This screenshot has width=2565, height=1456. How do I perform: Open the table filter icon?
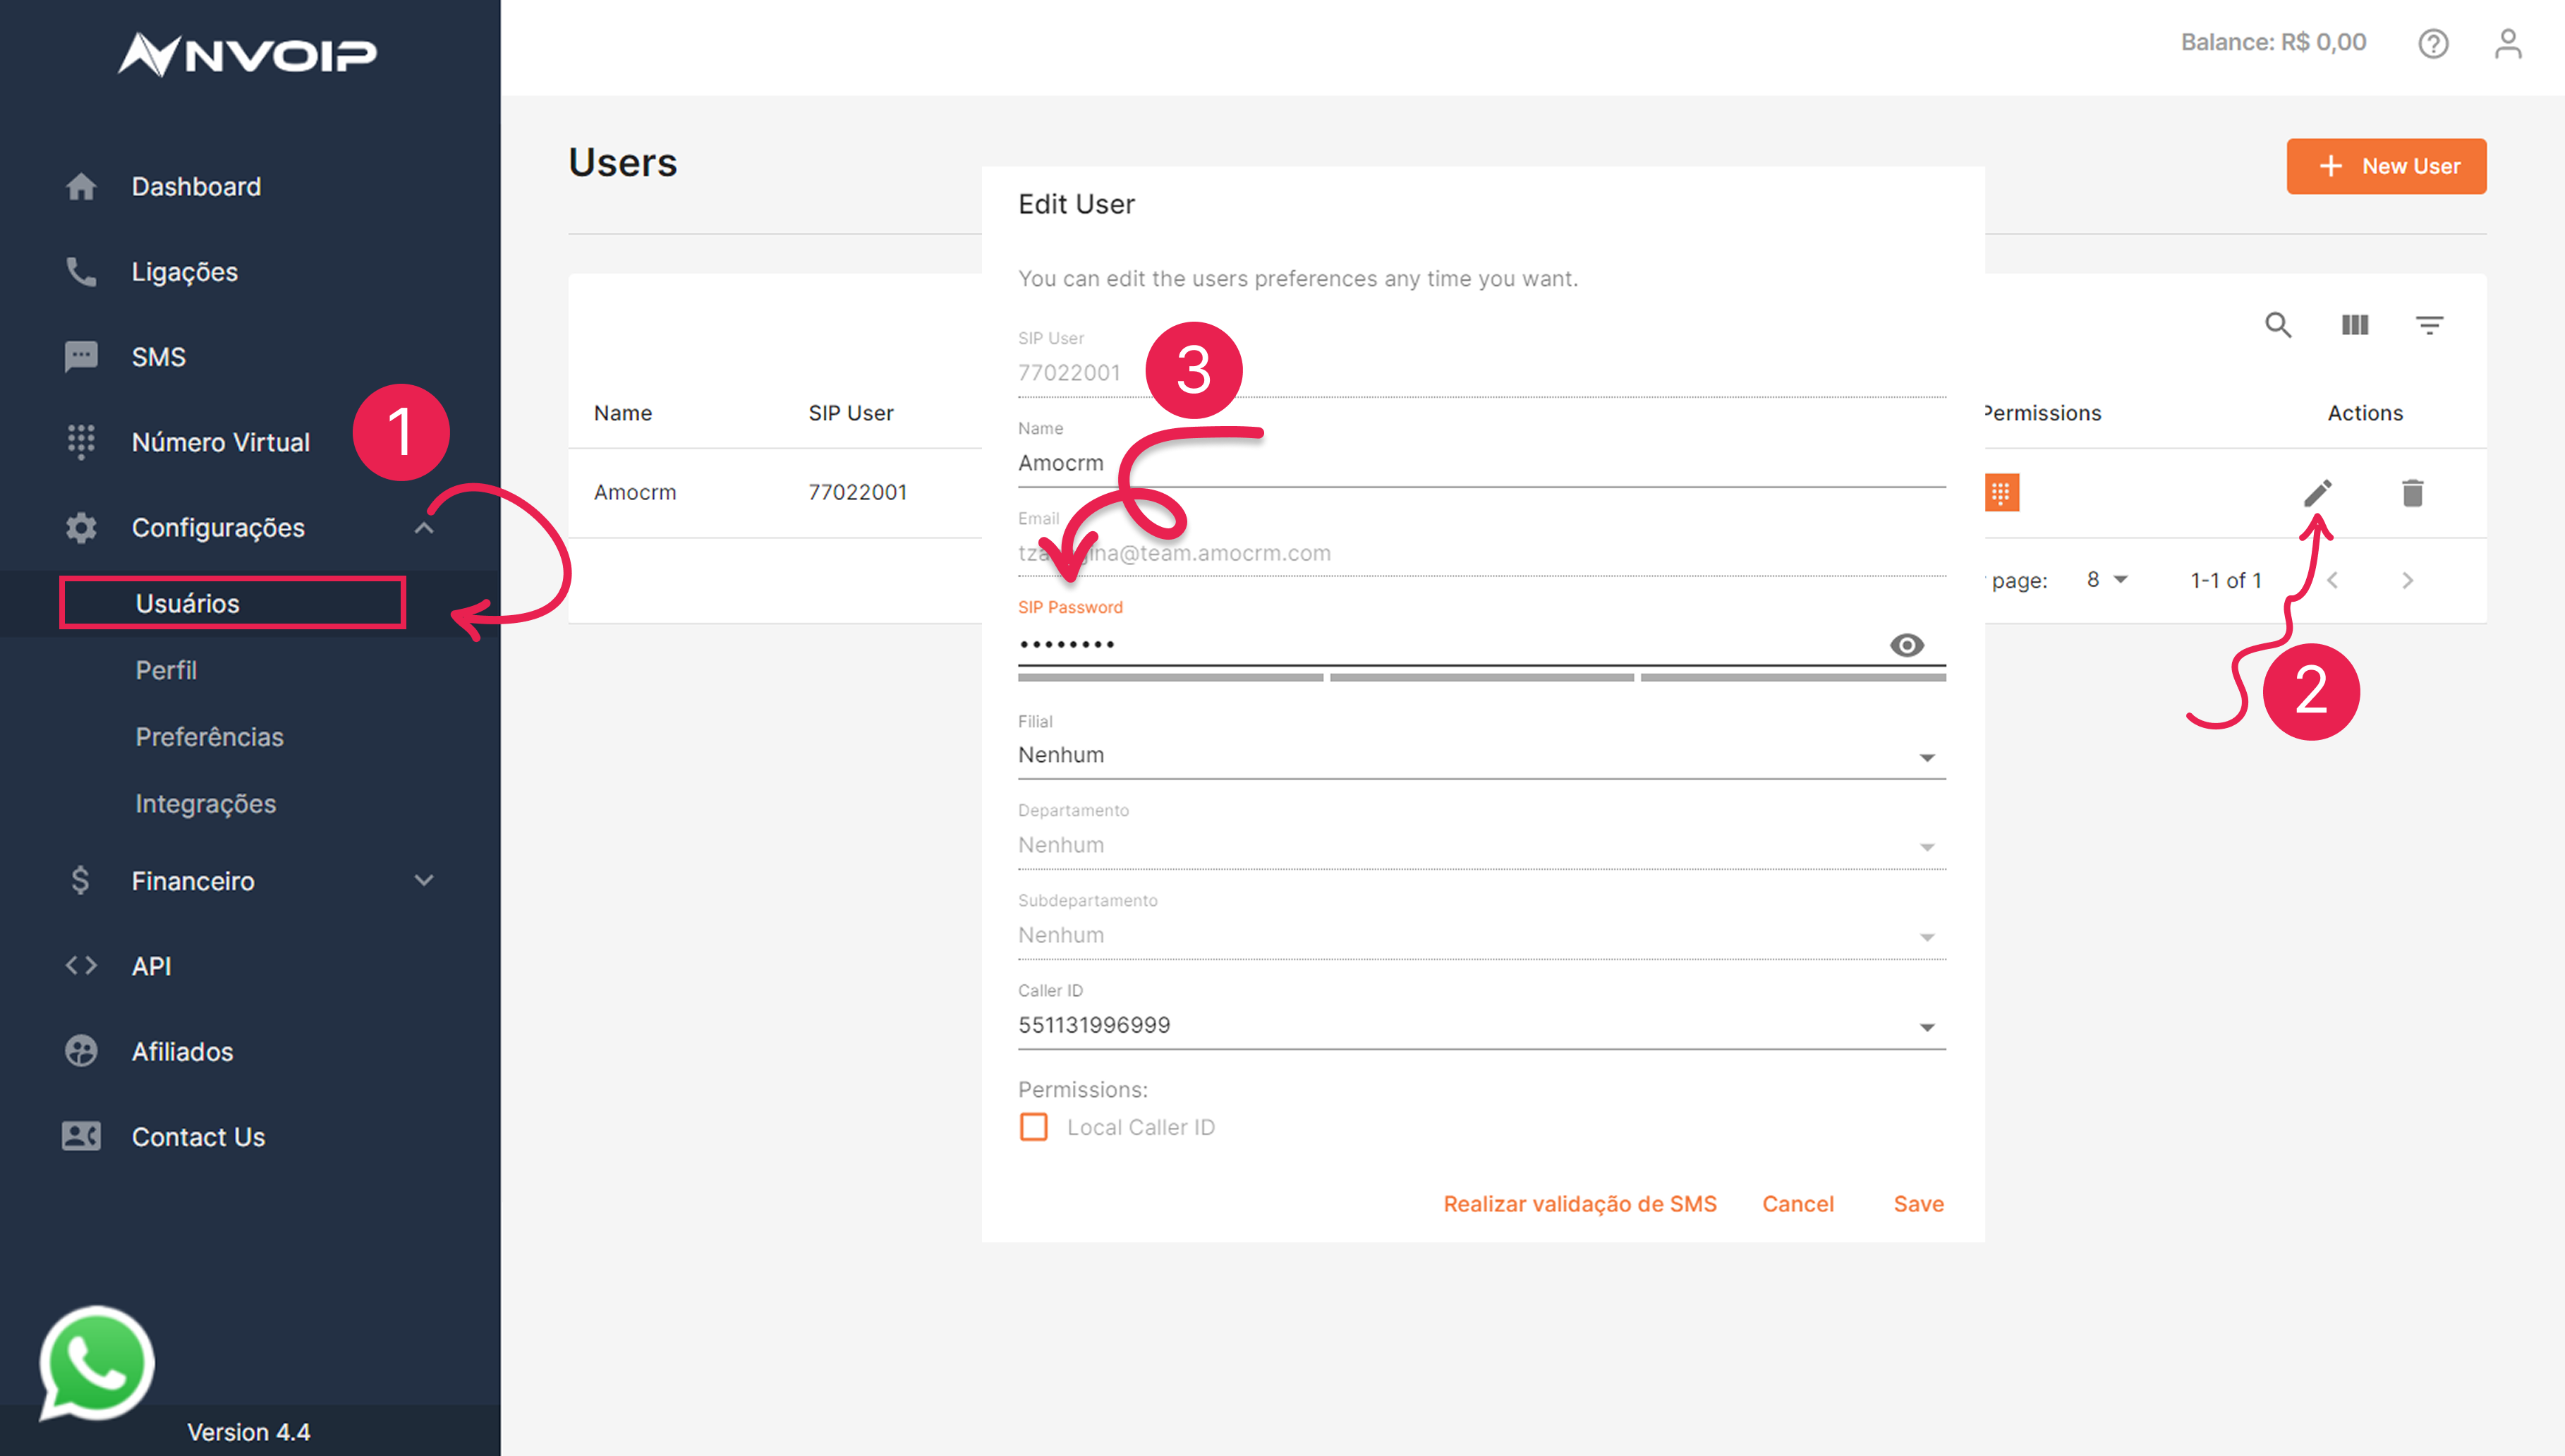2430,325
